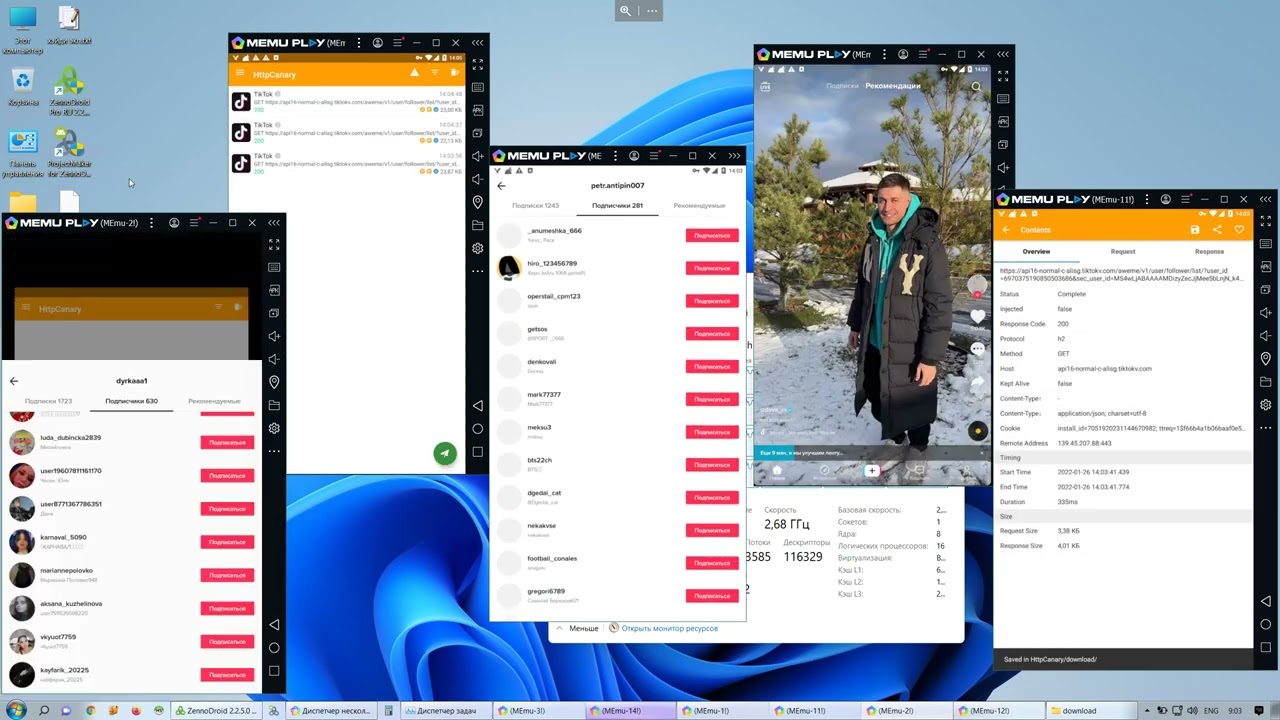Go back from the Contents screen
1280x720 pixels.
click(1007, 230)
